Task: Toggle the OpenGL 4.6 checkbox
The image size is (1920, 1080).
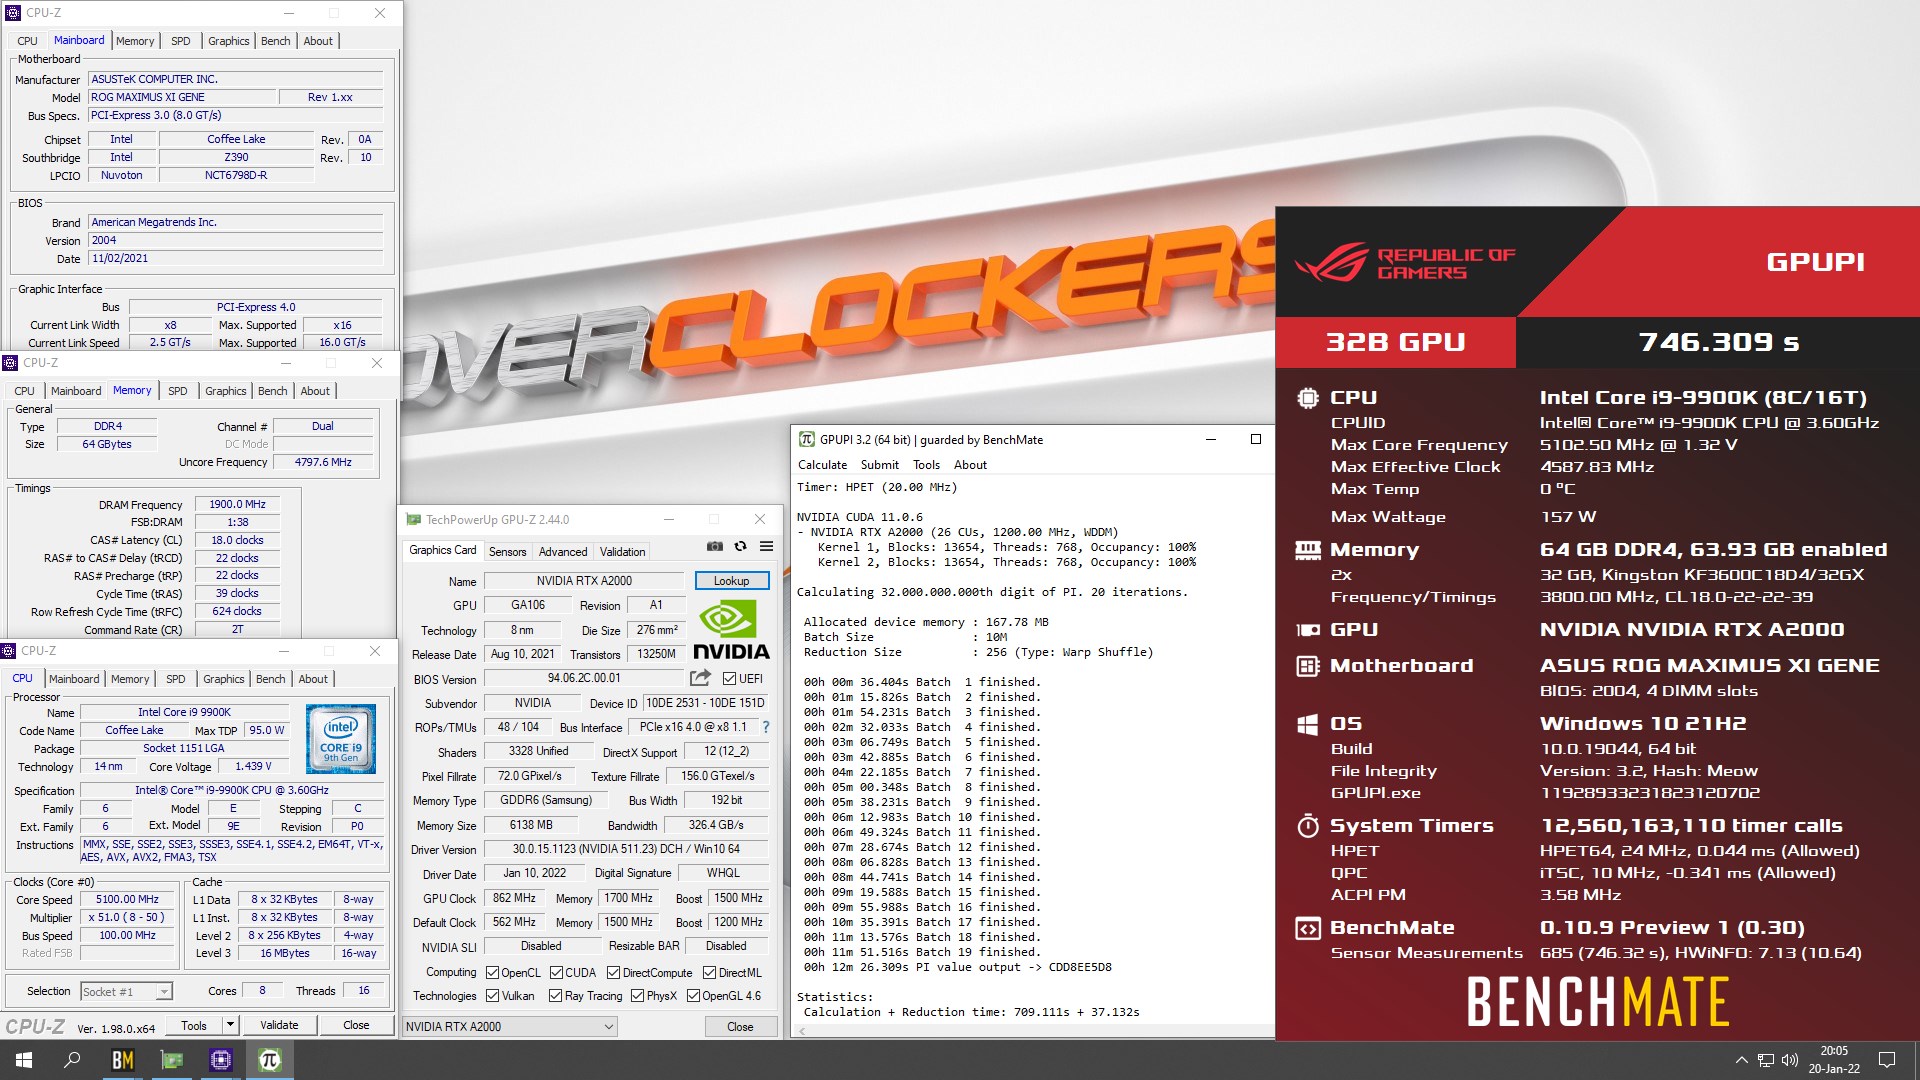Action: 693,996
